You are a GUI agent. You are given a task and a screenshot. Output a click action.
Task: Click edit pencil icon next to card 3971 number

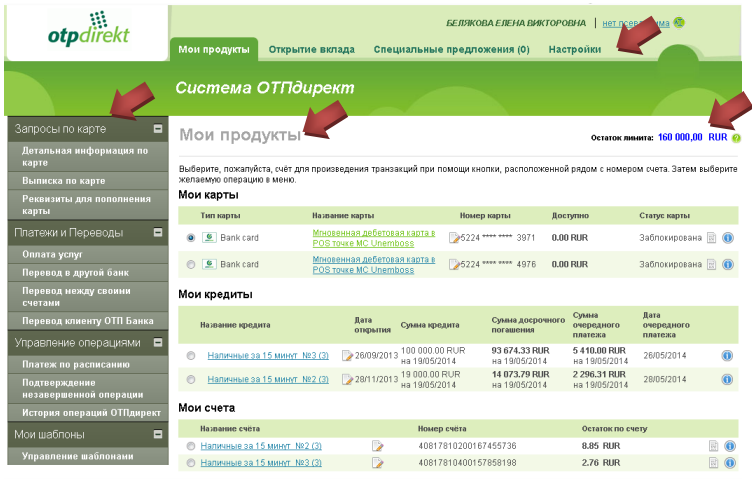pos(455,238)
